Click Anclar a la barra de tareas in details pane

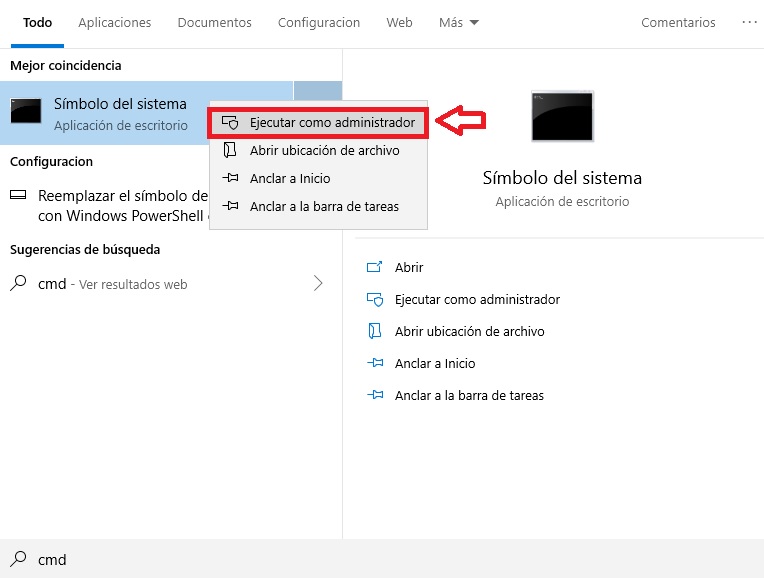click(x=469, y=396)
